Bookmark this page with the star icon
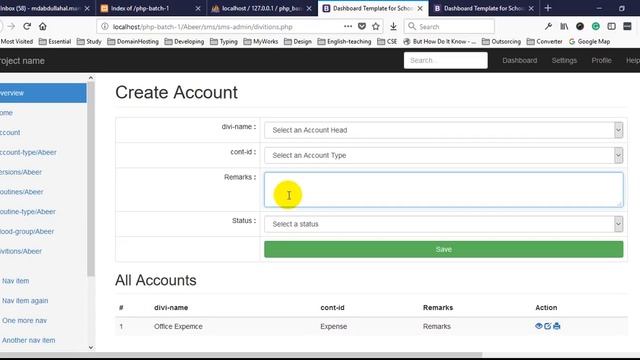Screen dimensions: 640x360 click(376, 27)
